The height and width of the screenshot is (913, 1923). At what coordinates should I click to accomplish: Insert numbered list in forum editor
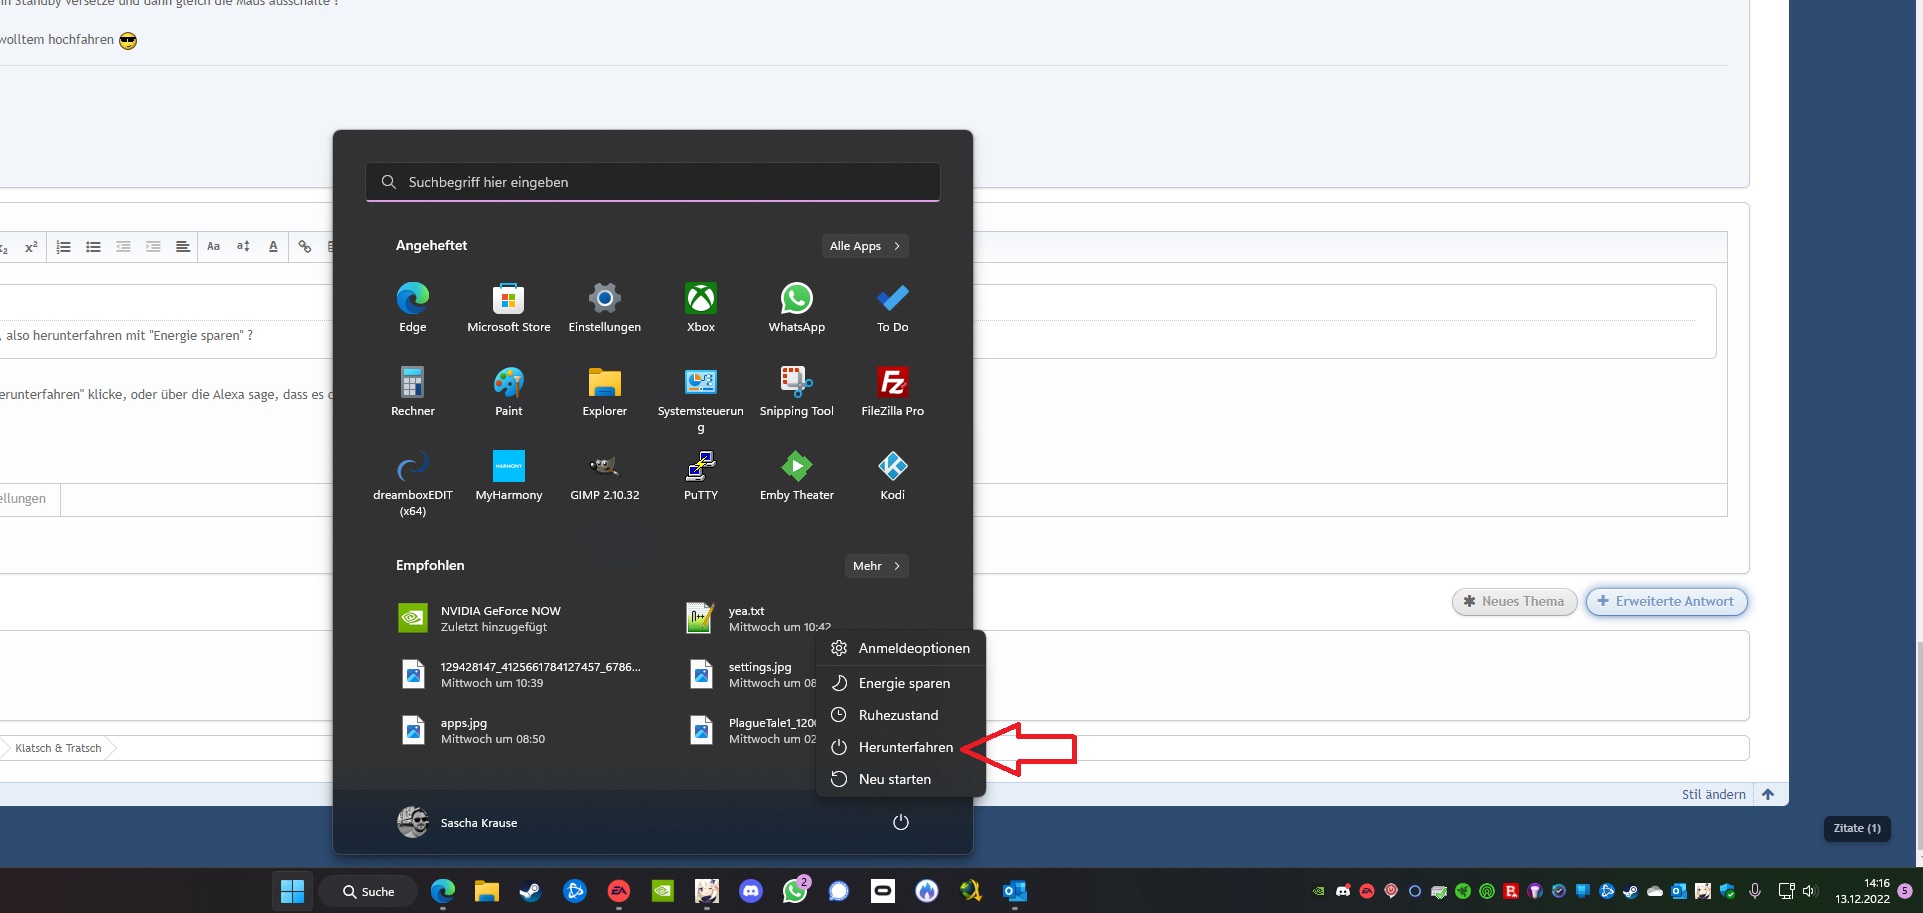(63, 246)
